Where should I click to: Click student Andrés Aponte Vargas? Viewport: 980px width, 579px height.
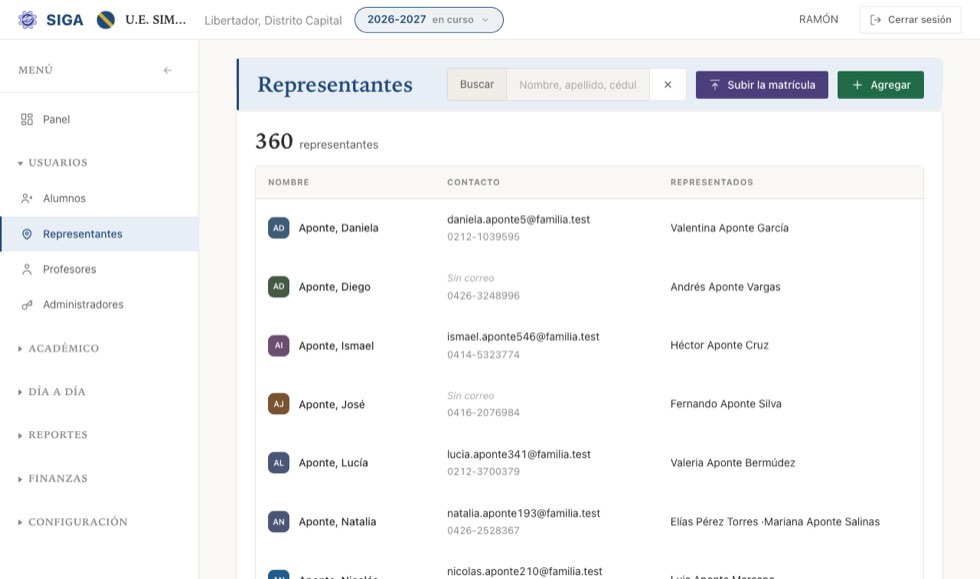click(x=725, y=287)
